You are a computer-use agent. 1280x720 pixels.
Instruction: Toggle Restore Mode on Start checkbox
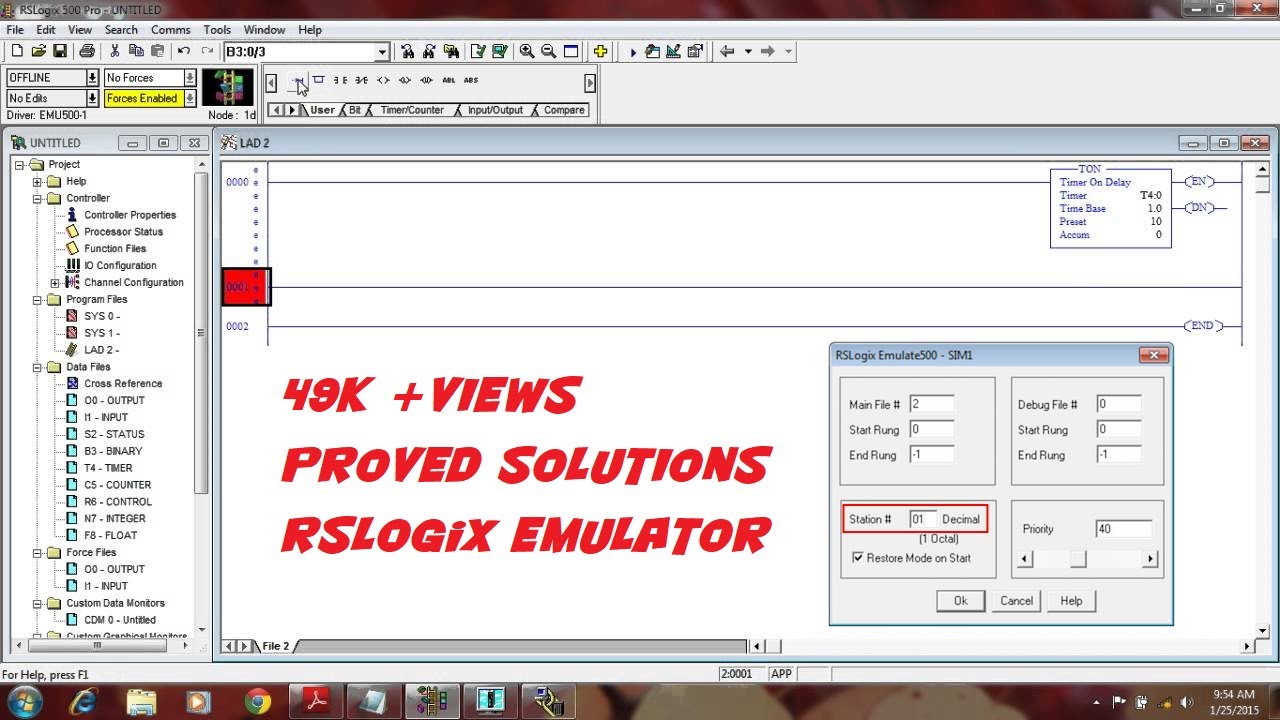pyautogui.click(x=858, y=558)
